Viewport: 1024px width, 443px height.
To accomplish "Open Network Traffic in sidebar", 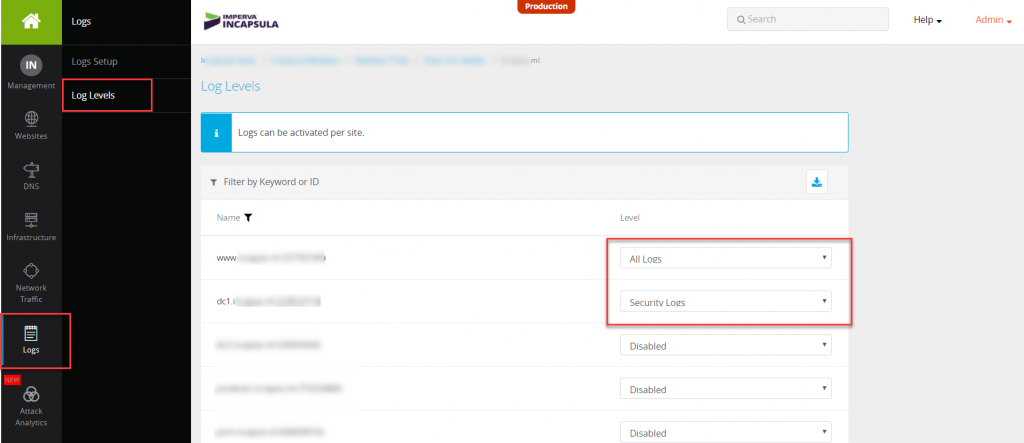I will coord(30,277).
